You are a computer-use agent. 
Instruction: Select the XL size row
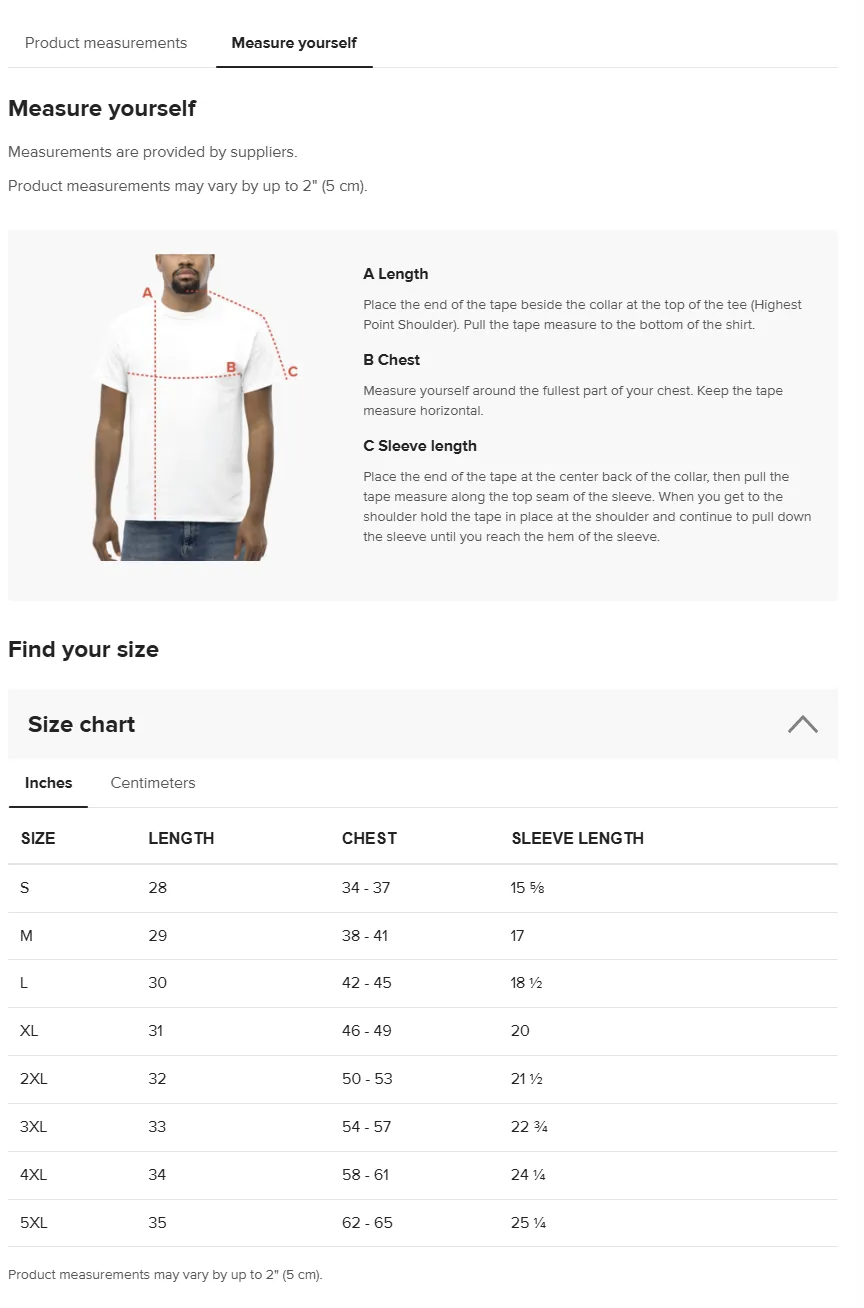(423, 1031)
